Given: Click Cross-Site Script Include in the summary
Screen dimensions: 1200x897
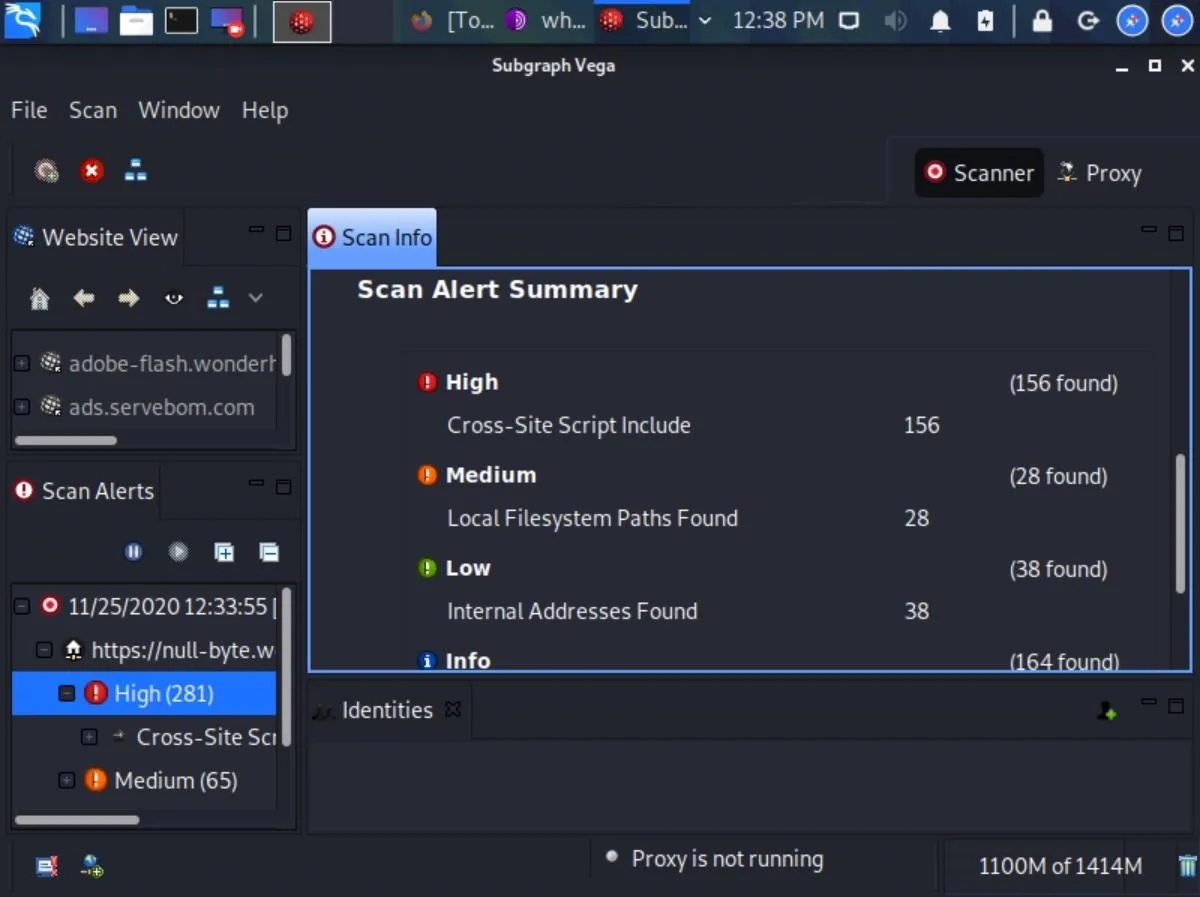Looking at the screenshot, I should [x=568, y=425].
